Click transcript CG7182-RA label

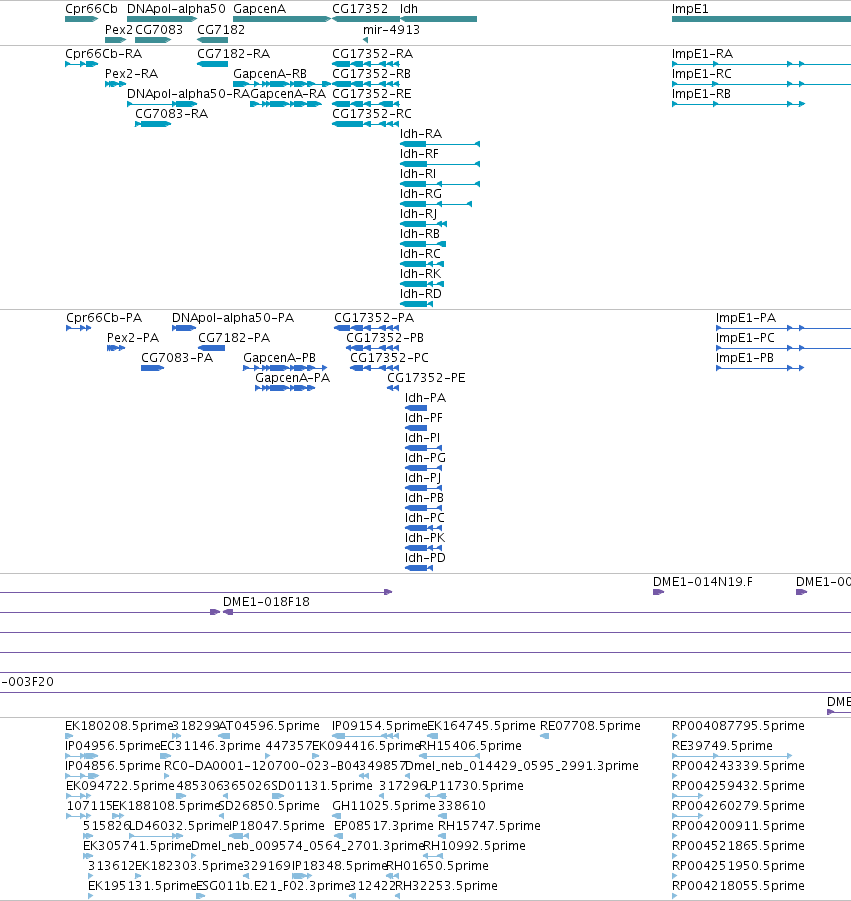233,53
